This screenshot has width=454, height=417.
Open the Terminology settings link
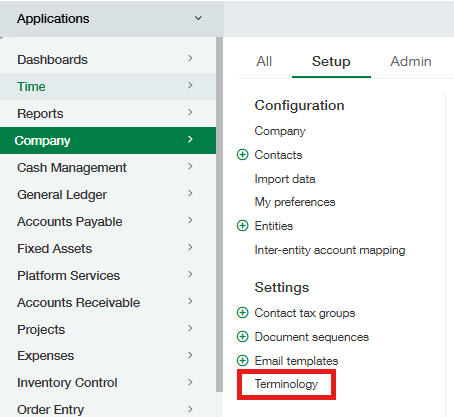click(x=286, y=384)
